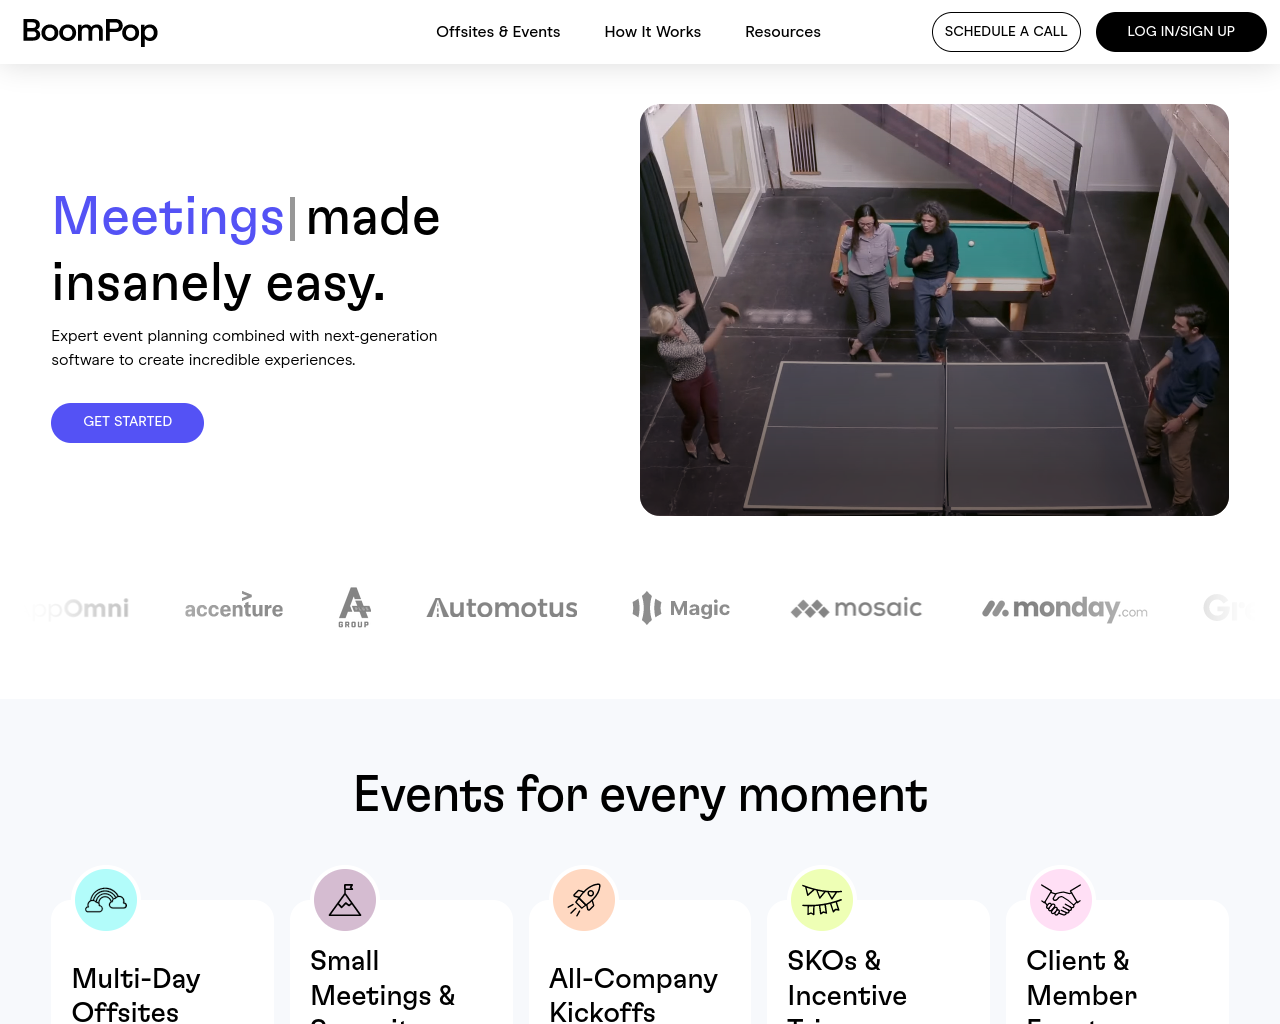The height and width of the screenshot is (1024, 1280).
Task: Open the Multi-Day Offsites card
Action: [x=162, y=962]
